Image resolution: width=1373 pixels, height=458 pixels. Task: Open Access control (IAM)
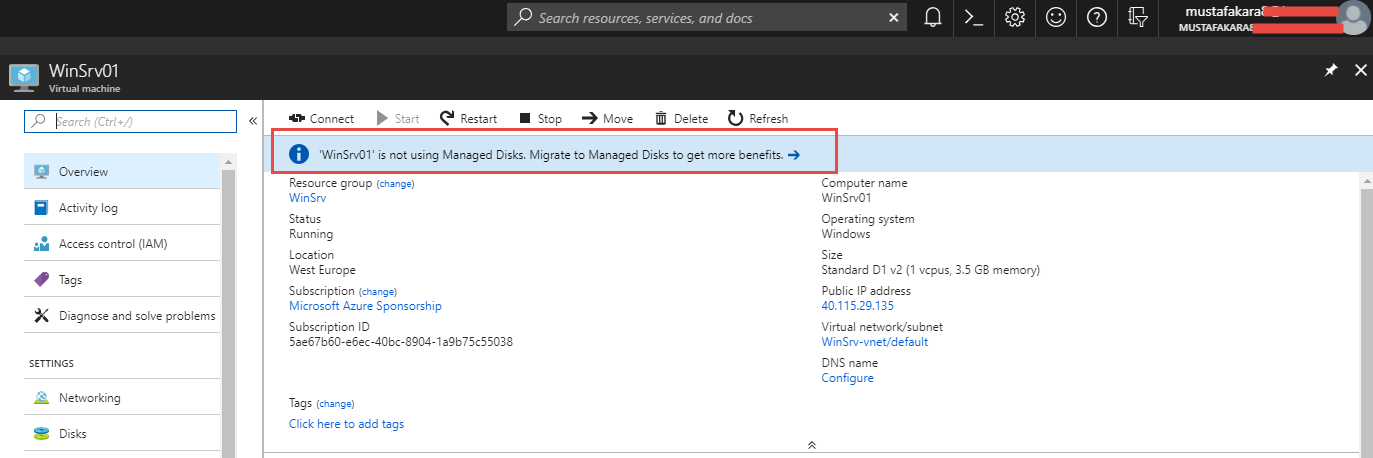click(x=122, y=243)
